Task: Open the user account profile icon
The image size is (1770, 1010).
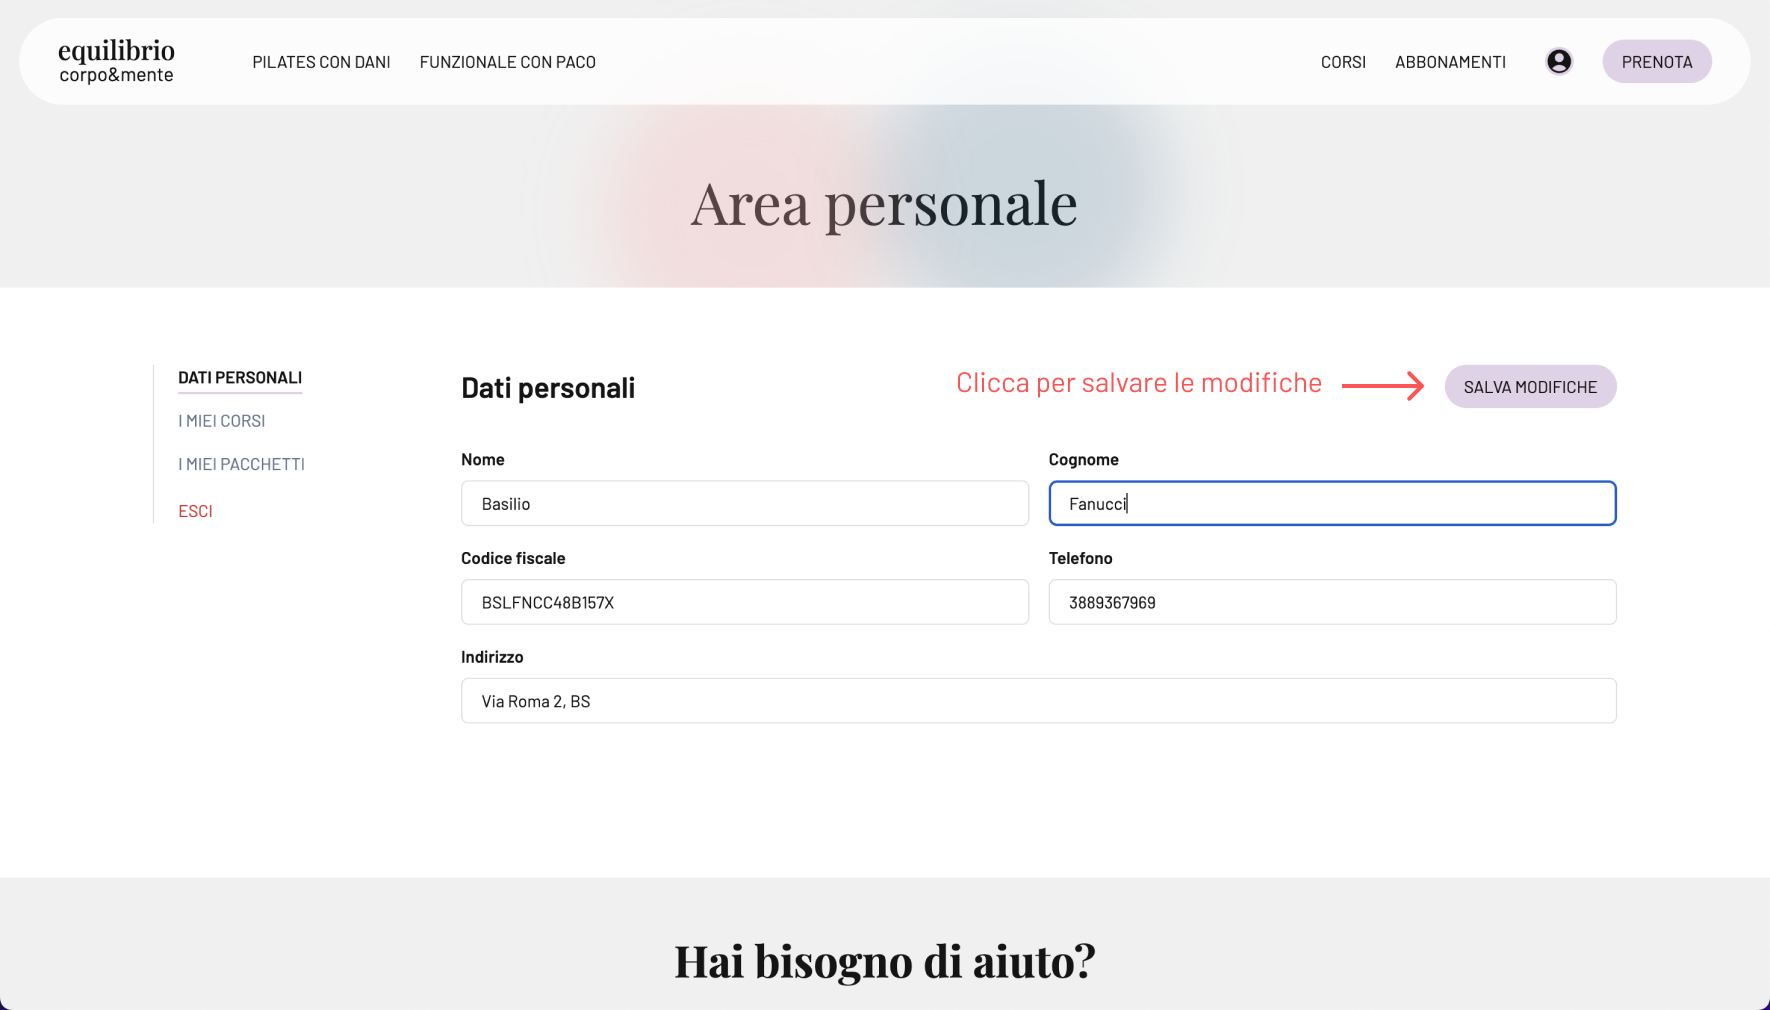Action: point(1558,61)
